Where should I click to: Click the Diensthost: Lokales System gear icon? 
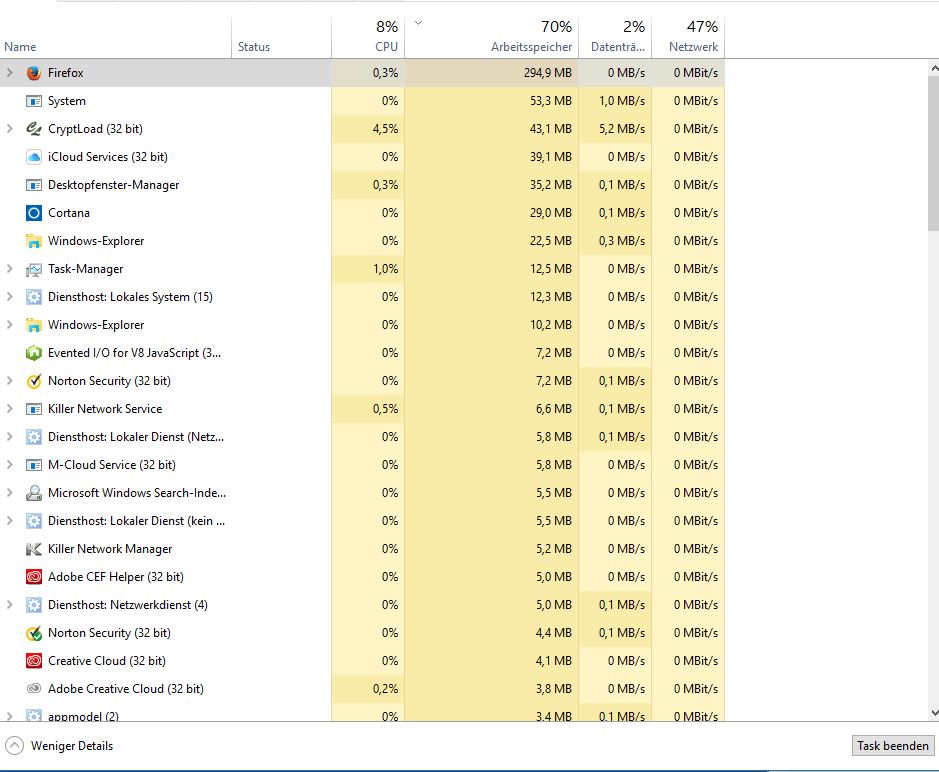(34, 297)
